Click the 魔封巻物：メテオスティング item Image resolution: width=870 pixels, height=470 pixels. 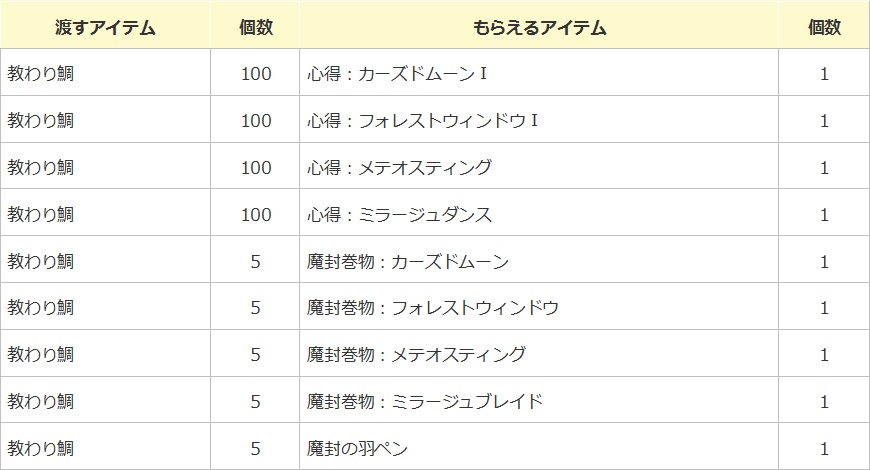coord(416,355)
